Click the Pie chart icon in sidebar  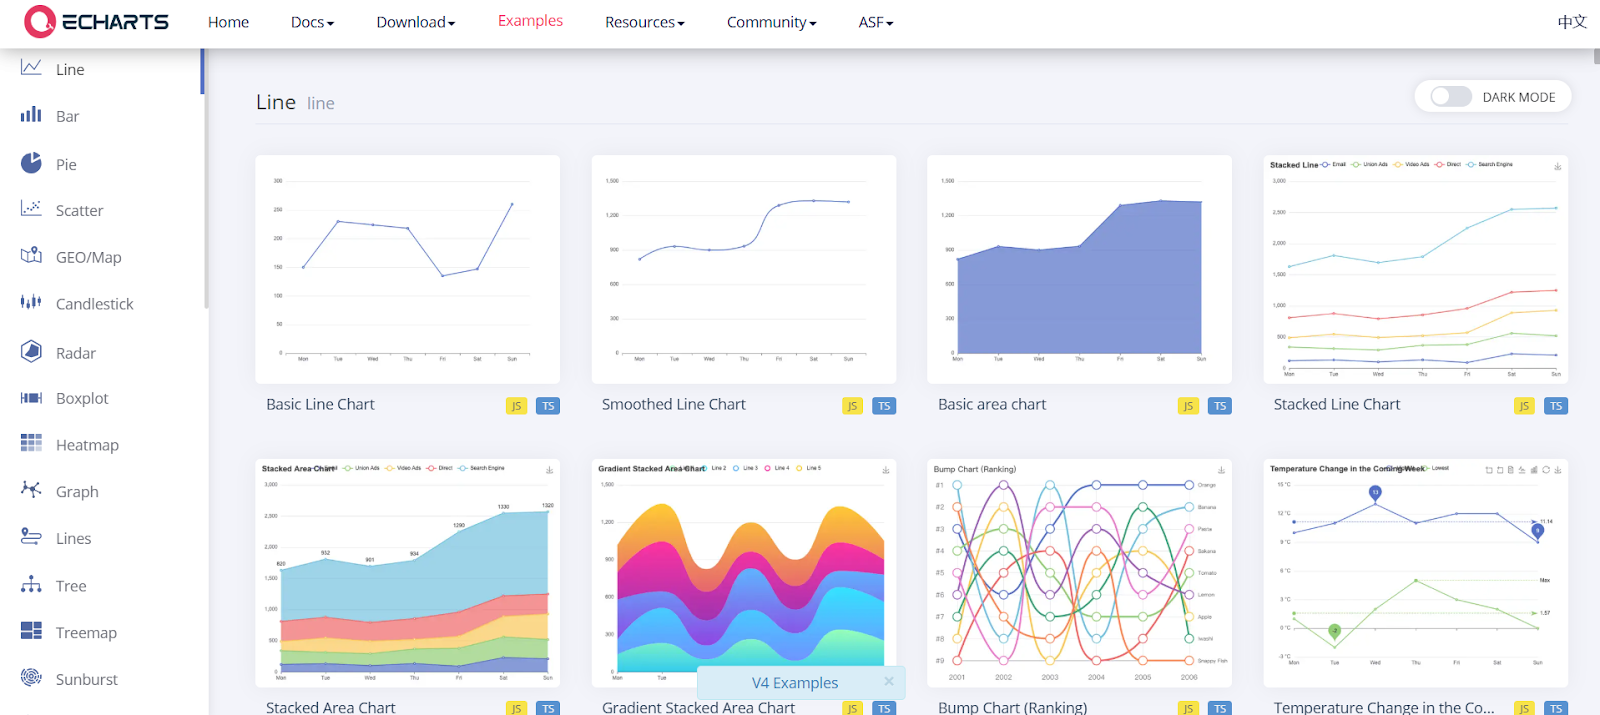(x=31, y=163)
